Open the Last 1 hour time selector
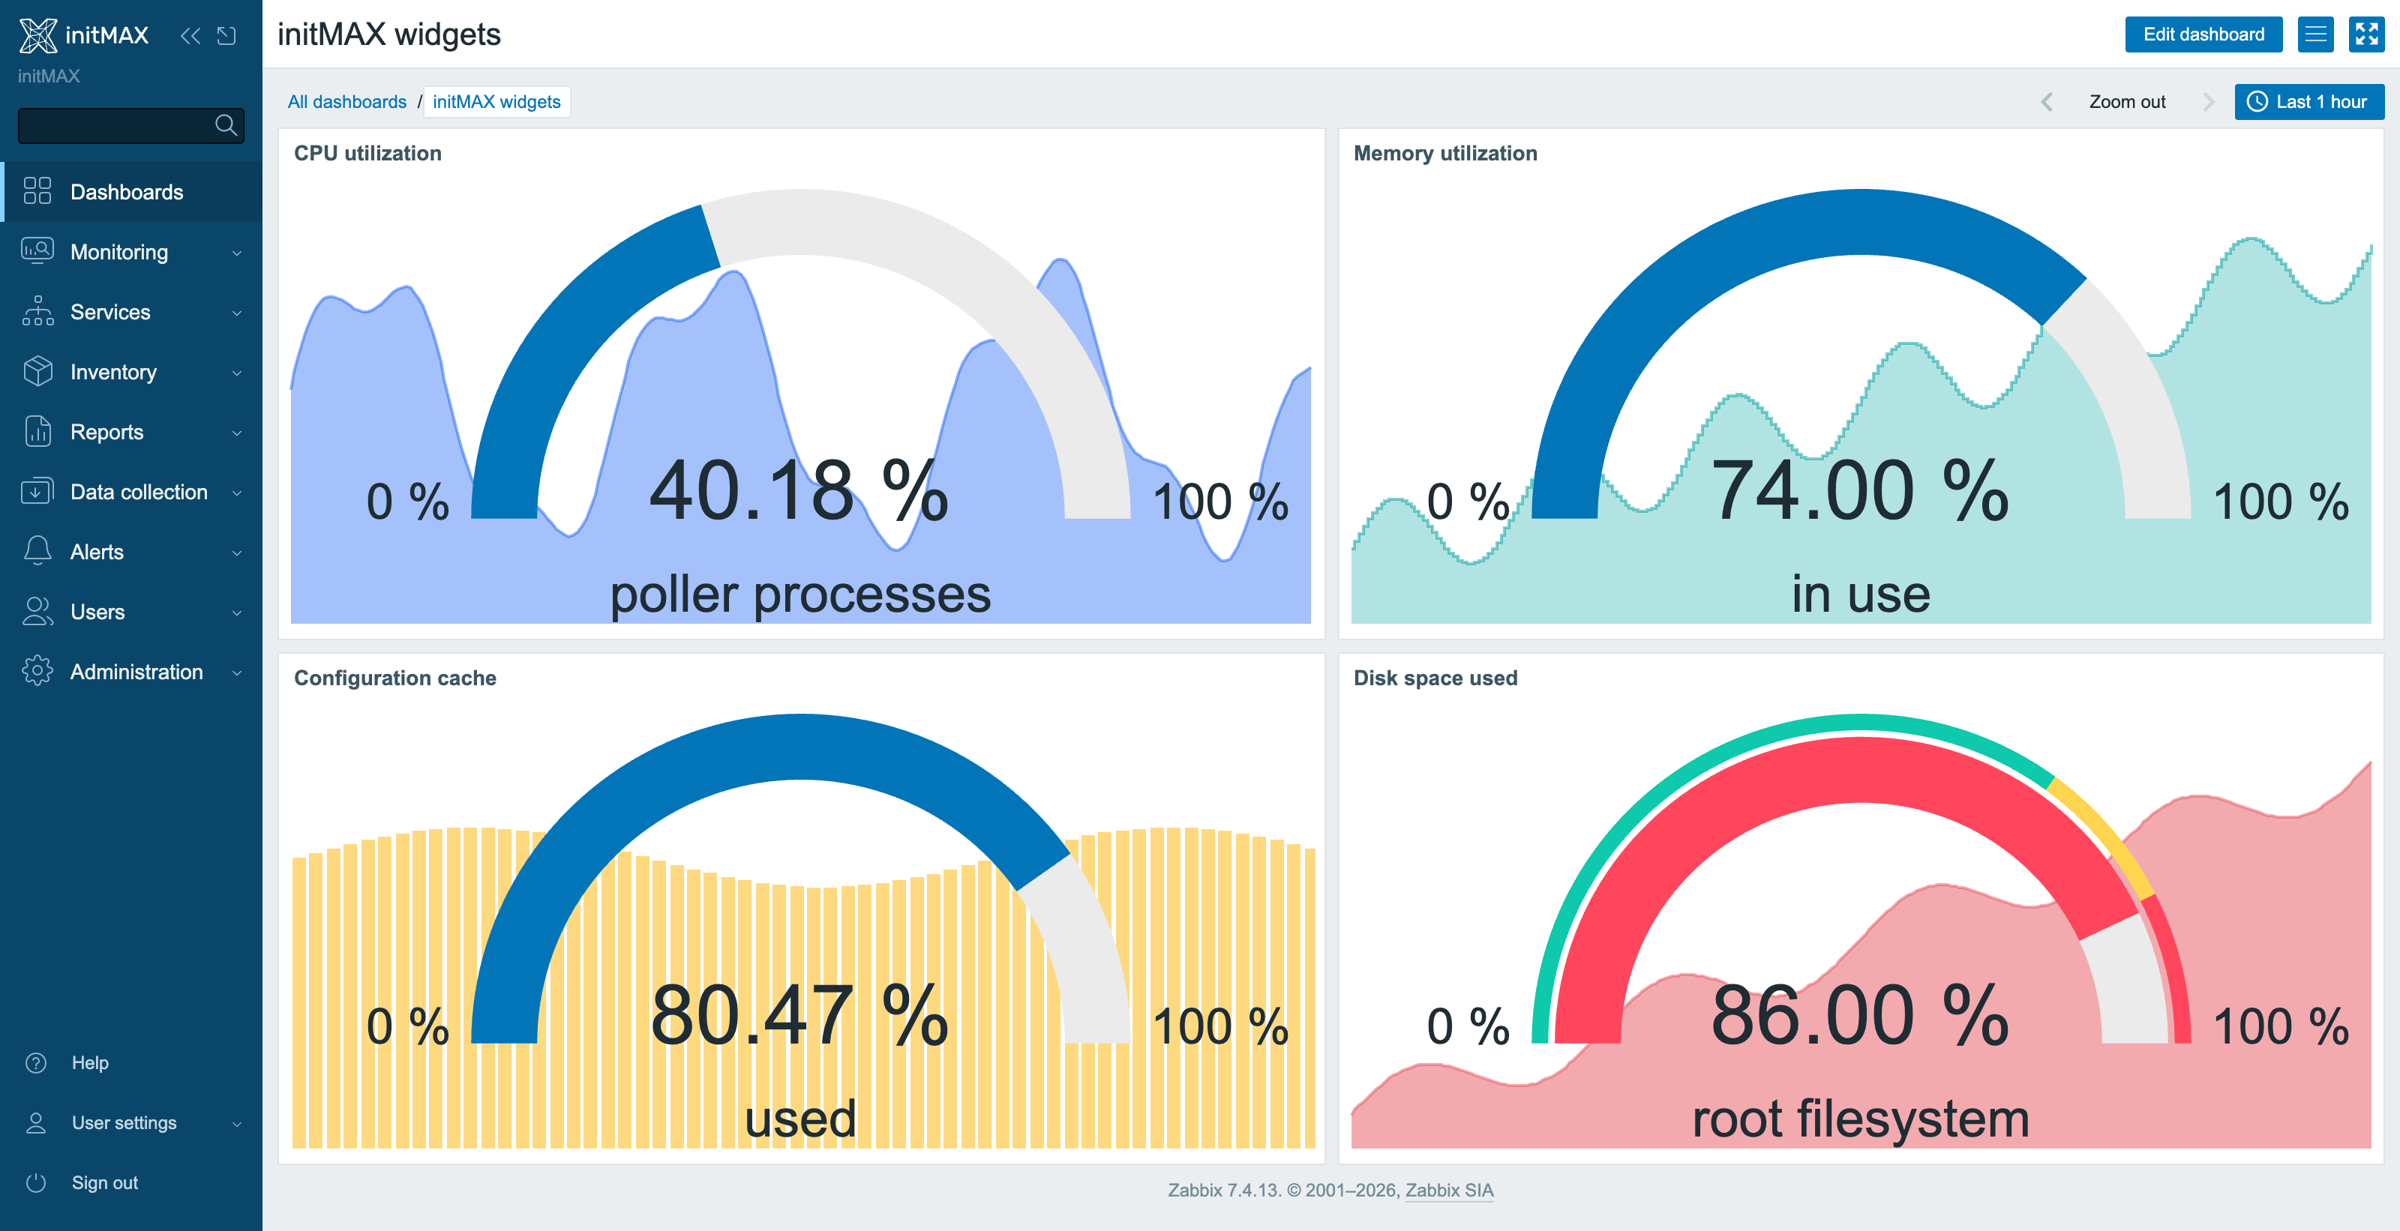The height and width of the screenshot is (1231, 2400). [x=2309, y=102]
